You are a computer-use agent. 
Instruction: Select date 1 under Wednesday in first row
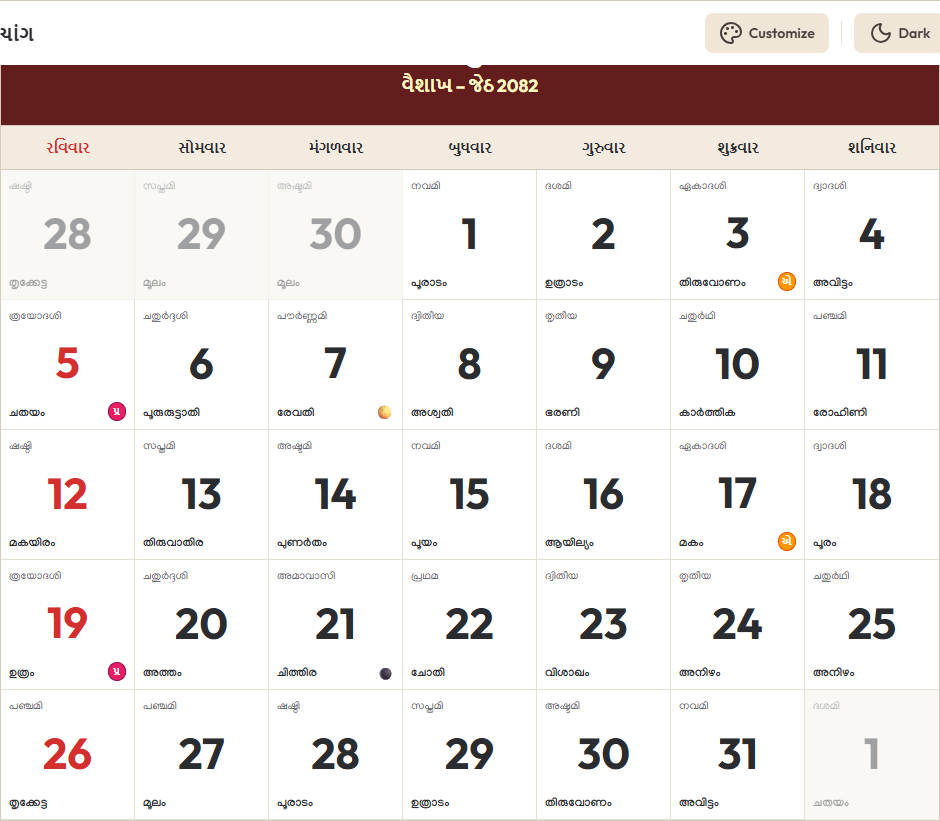point(469,234)
